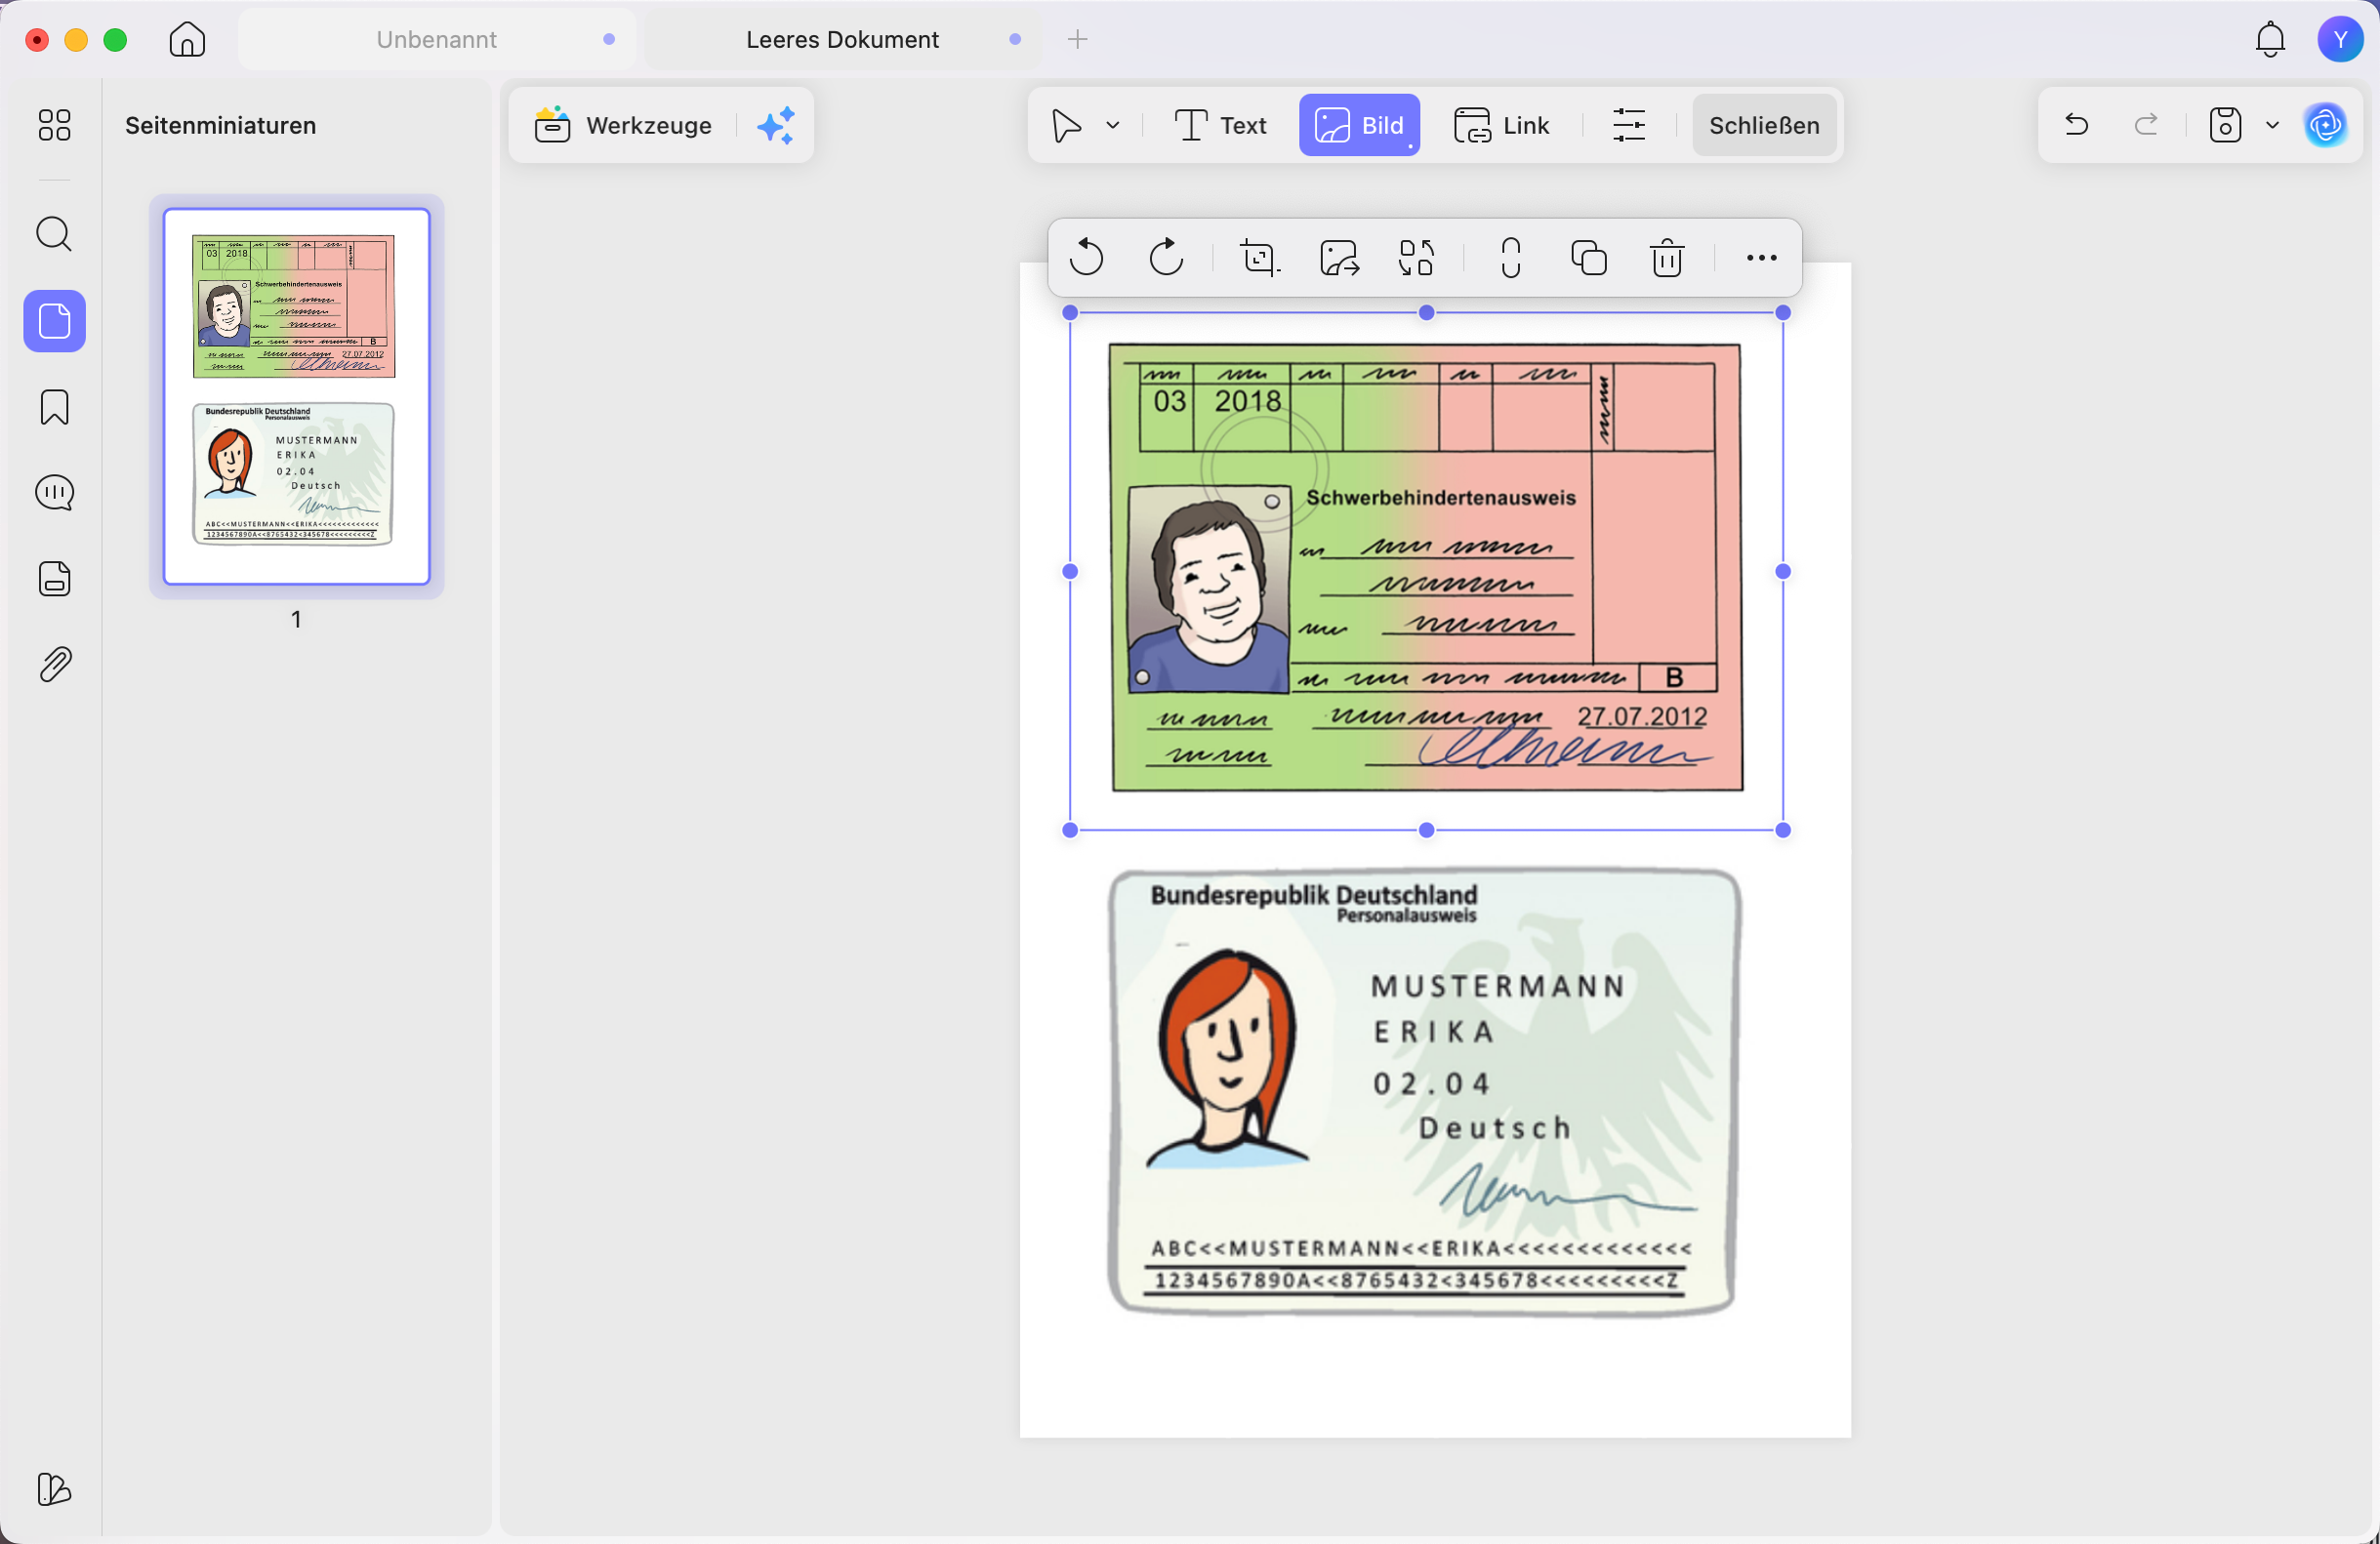Rotate image counterclockwise

(x=1086, y=258)
